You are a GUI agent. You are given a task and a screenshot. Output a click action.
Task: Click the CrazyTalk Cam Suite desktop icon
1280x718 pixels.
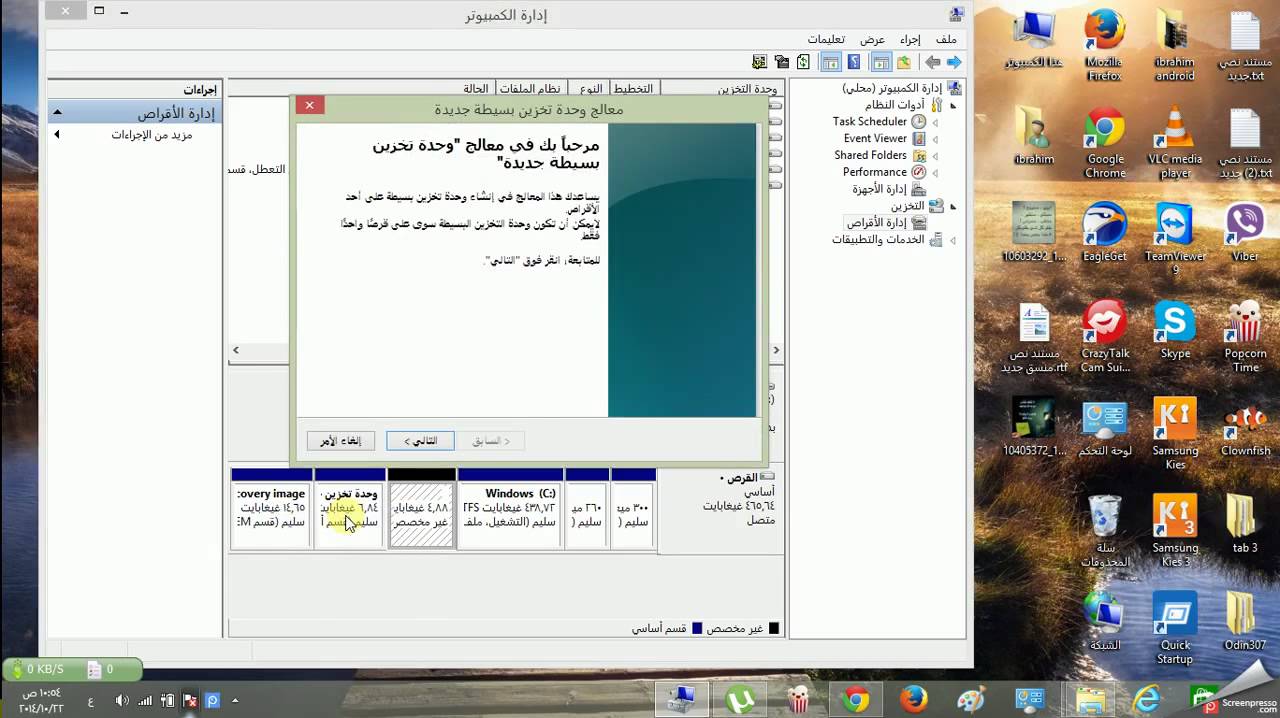click(1105, 337)
